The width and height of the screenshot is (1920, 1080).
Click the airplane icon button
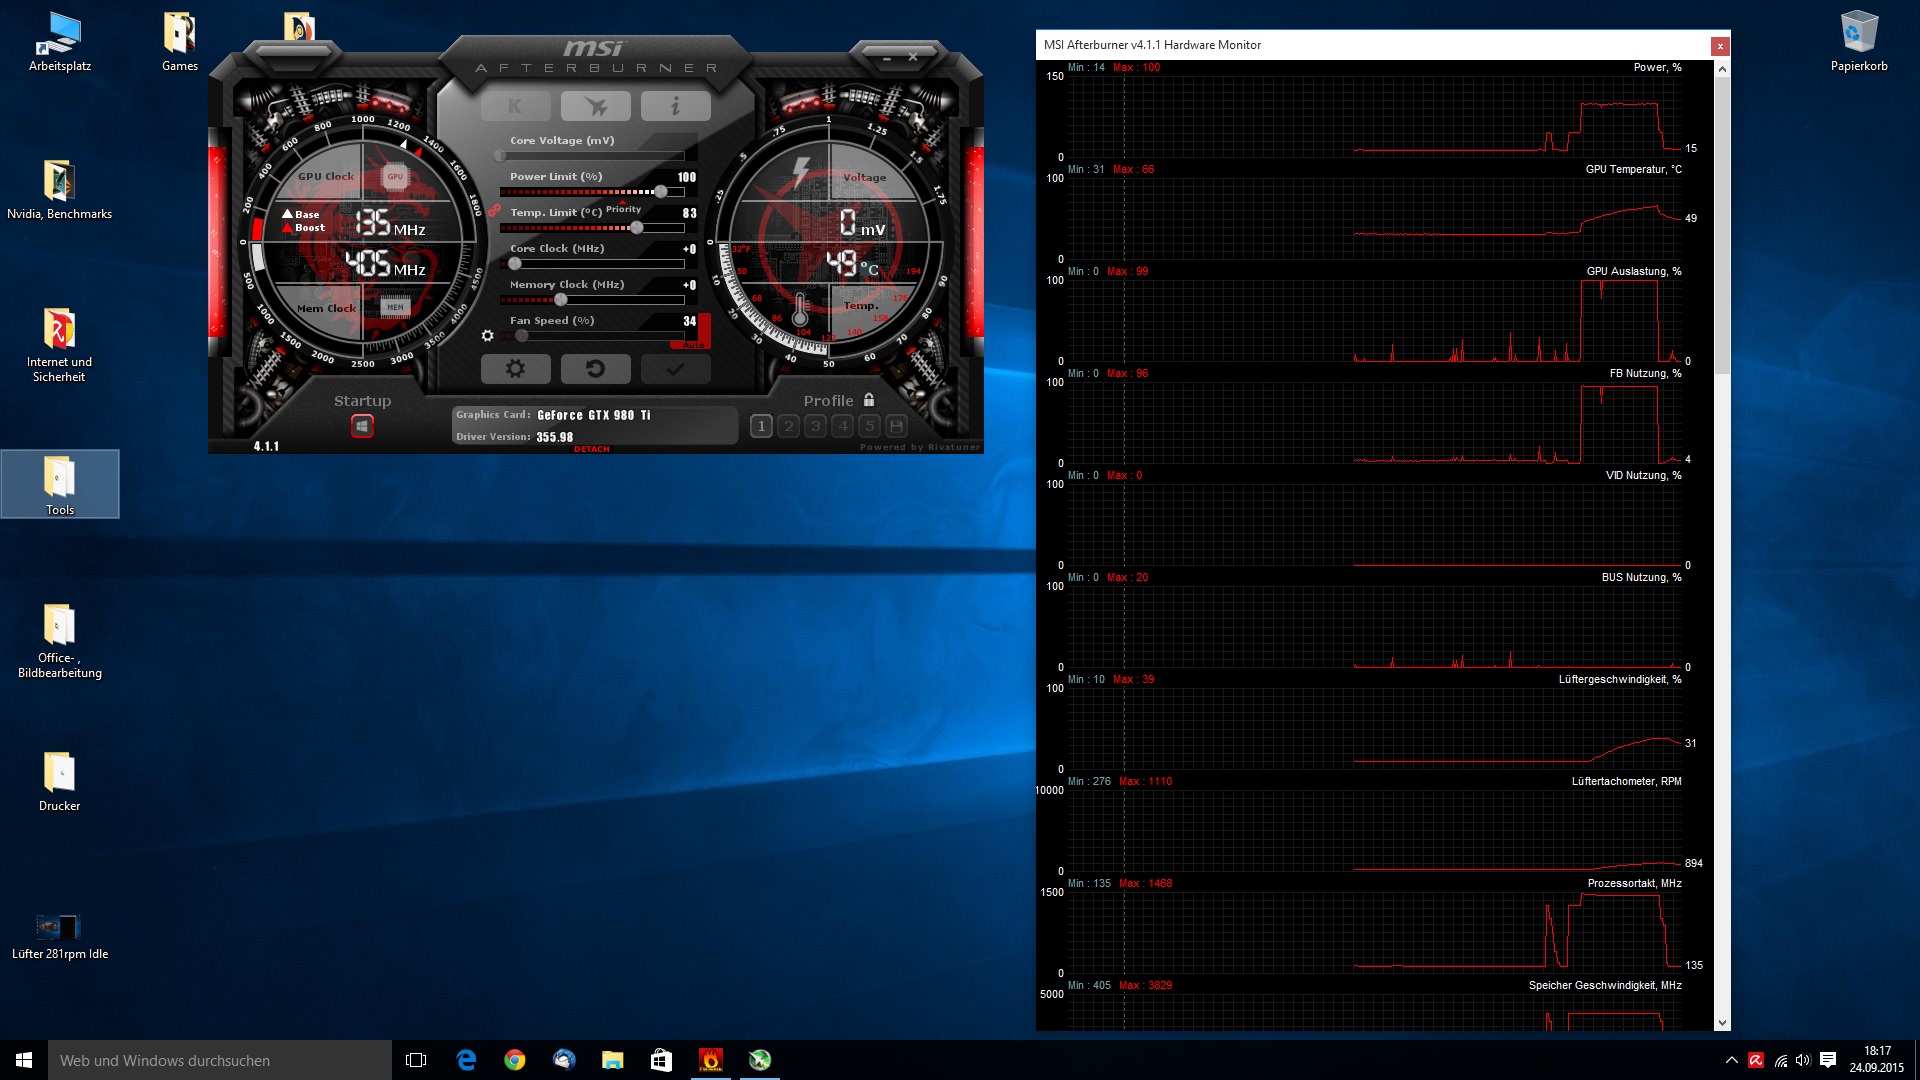point(595,106)
